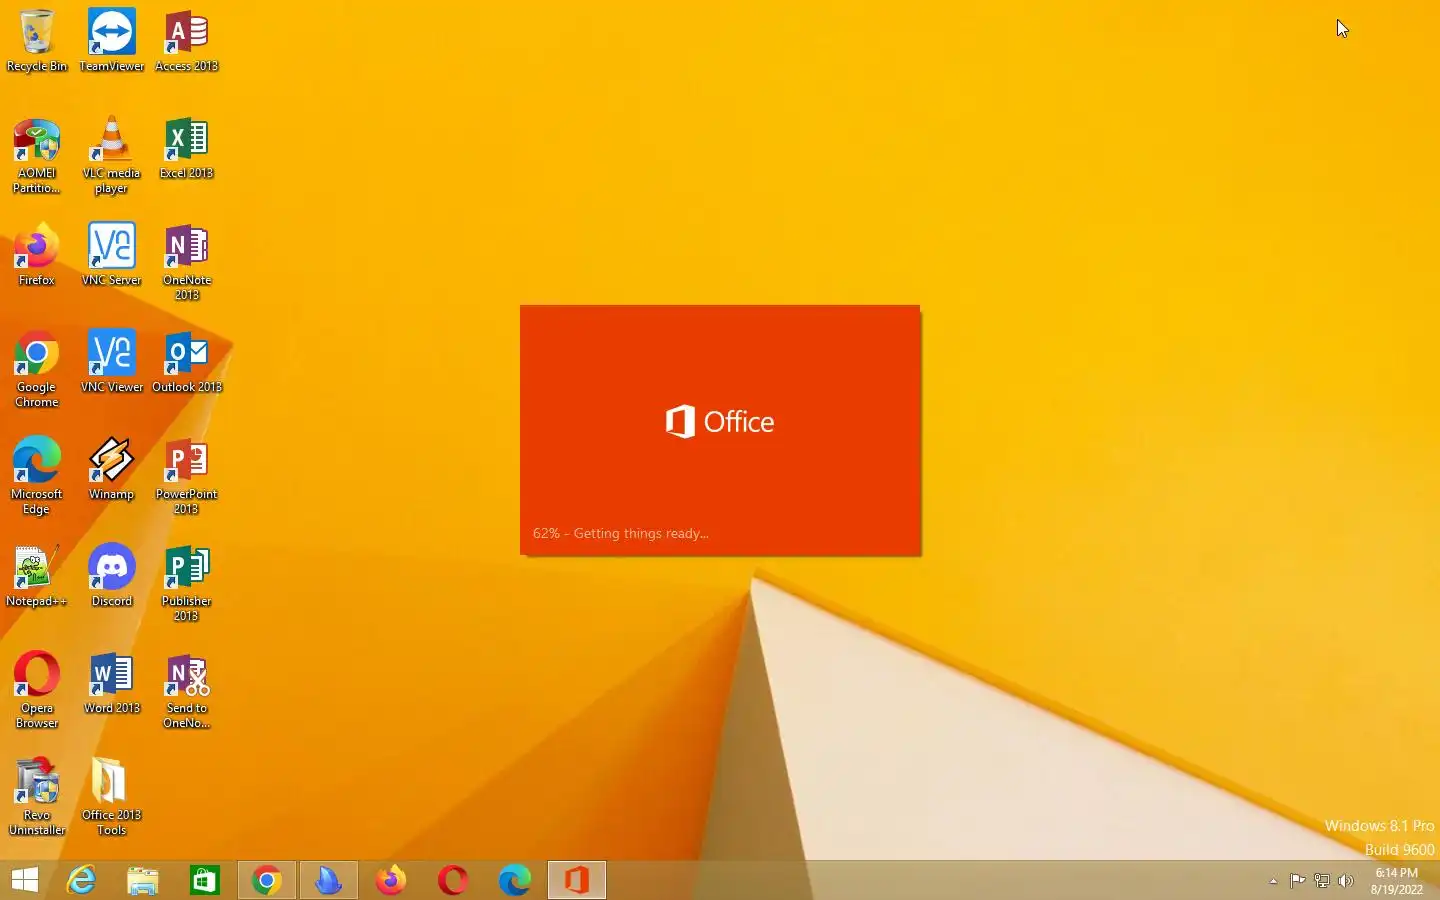This screenshot has height=900, width=1440.
Task: Select the Publisher 2013 shortcut
Action: pos(186,583)
